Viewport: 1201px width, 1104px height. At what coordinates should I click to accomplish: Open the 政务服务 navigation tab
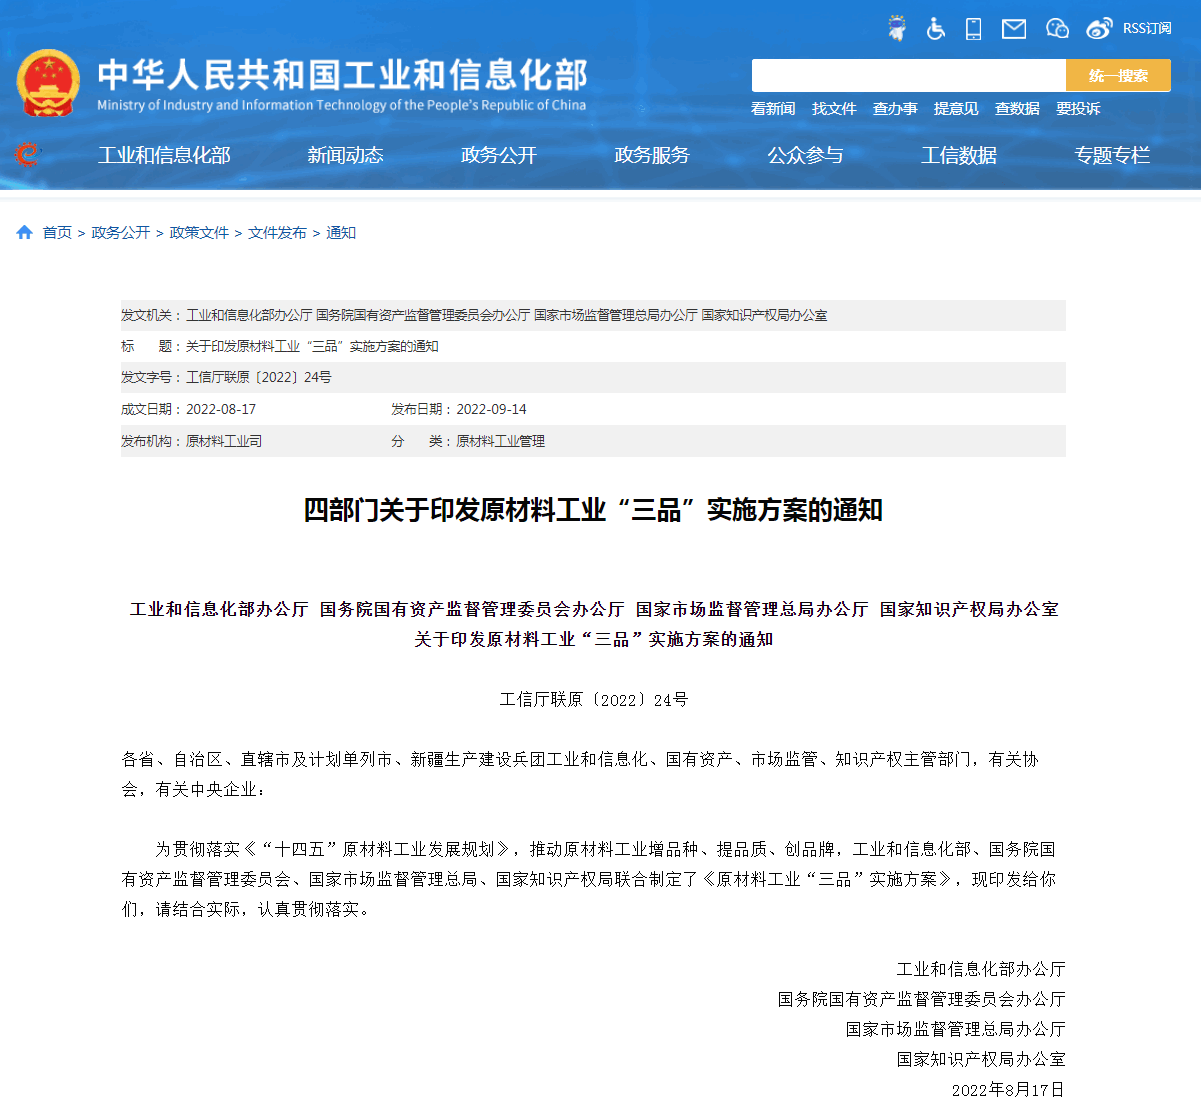pos(652,155)
